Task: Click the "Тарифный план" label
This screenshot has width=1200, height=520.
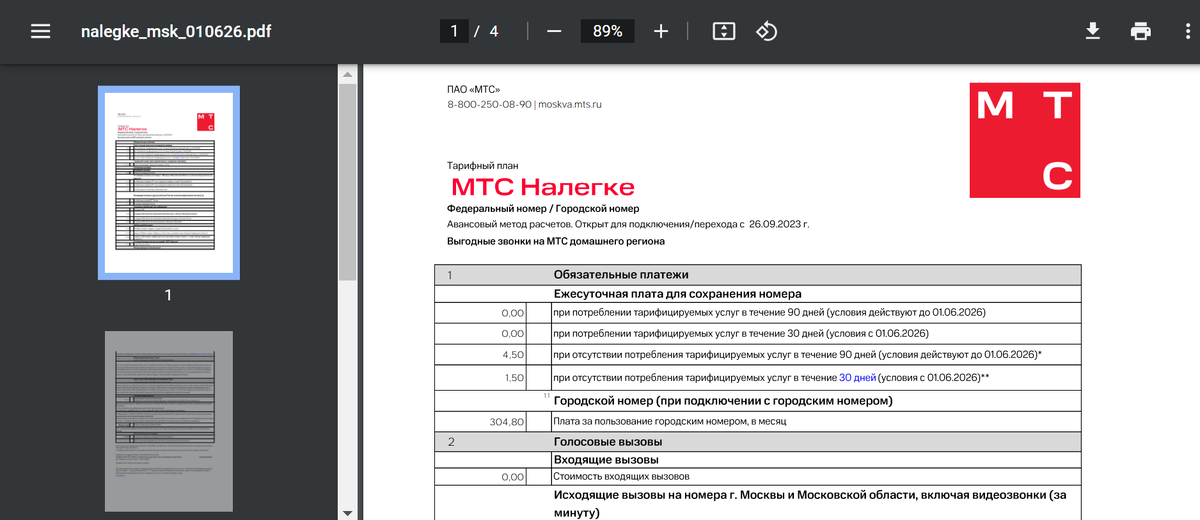Action: point(483,165)
